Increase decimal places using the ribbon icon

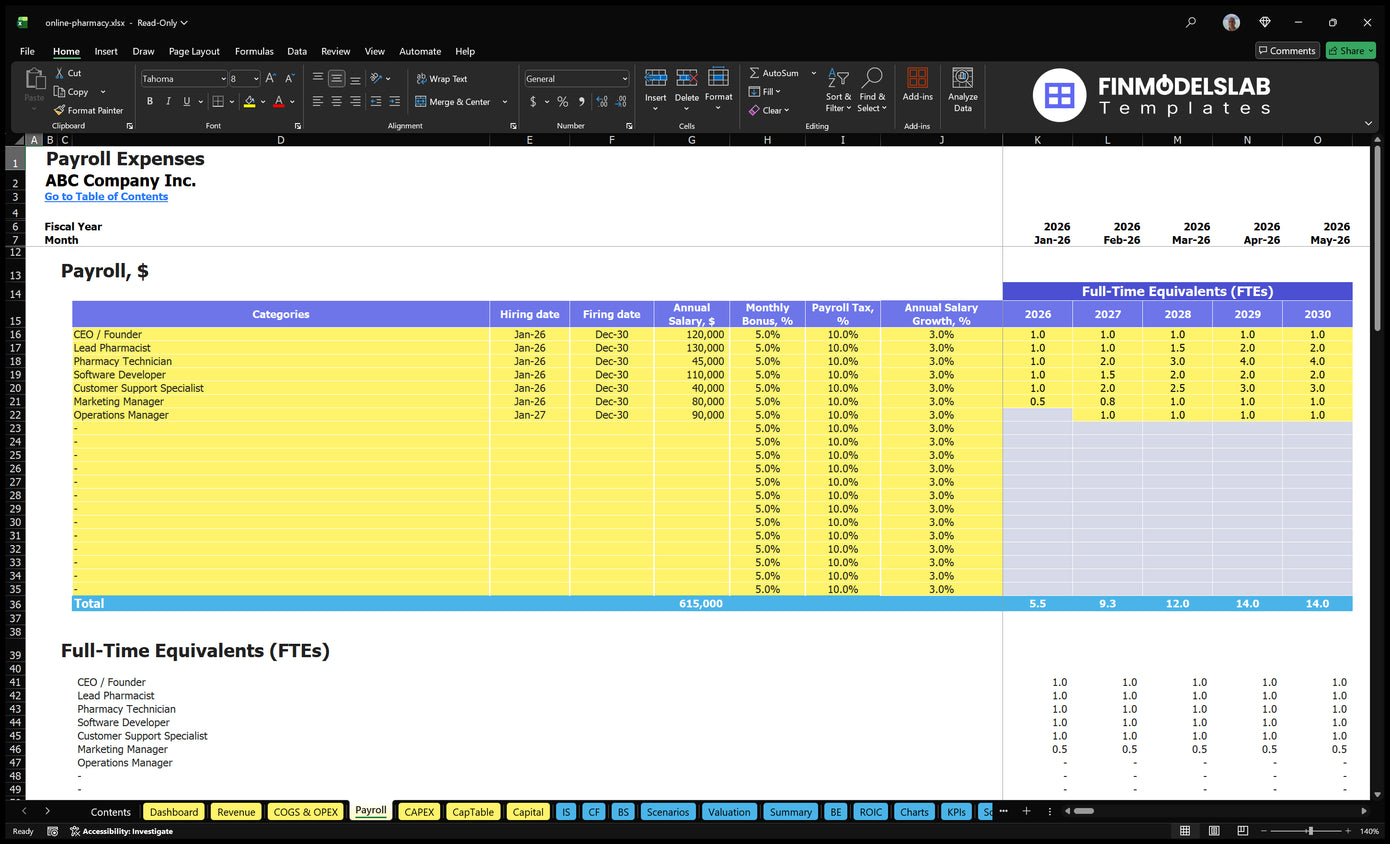tap(601, 101)
